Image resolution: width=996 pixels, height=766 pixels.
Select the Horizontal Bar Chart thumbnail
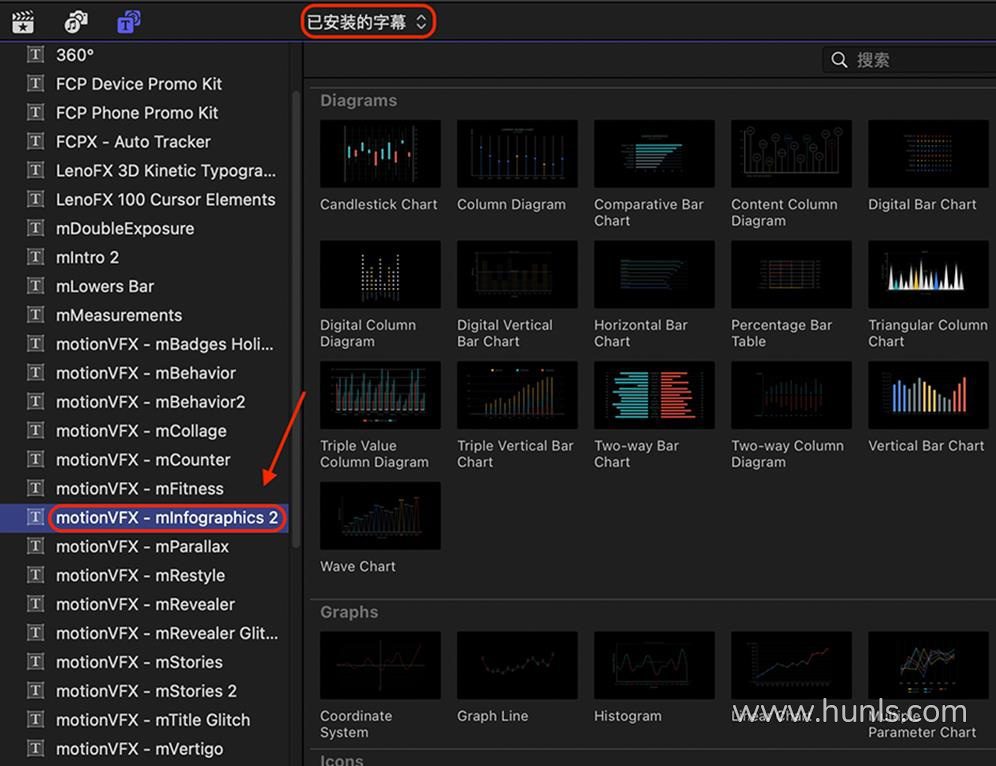pos(654,274)
